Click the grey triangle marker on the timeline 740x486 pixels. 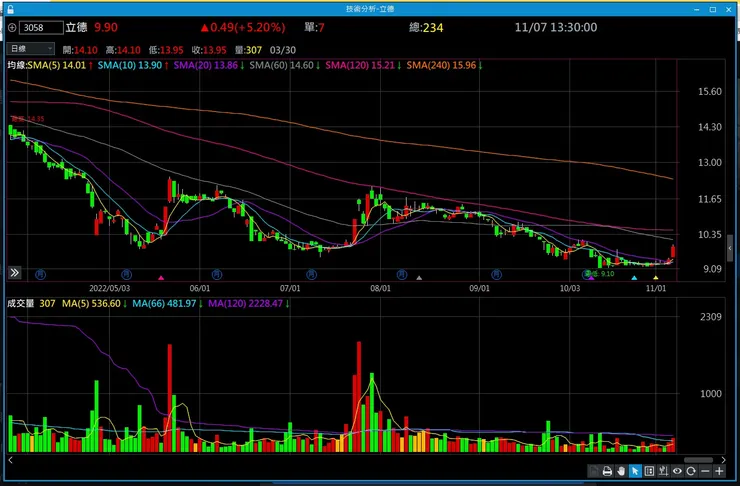pos(419,278)
